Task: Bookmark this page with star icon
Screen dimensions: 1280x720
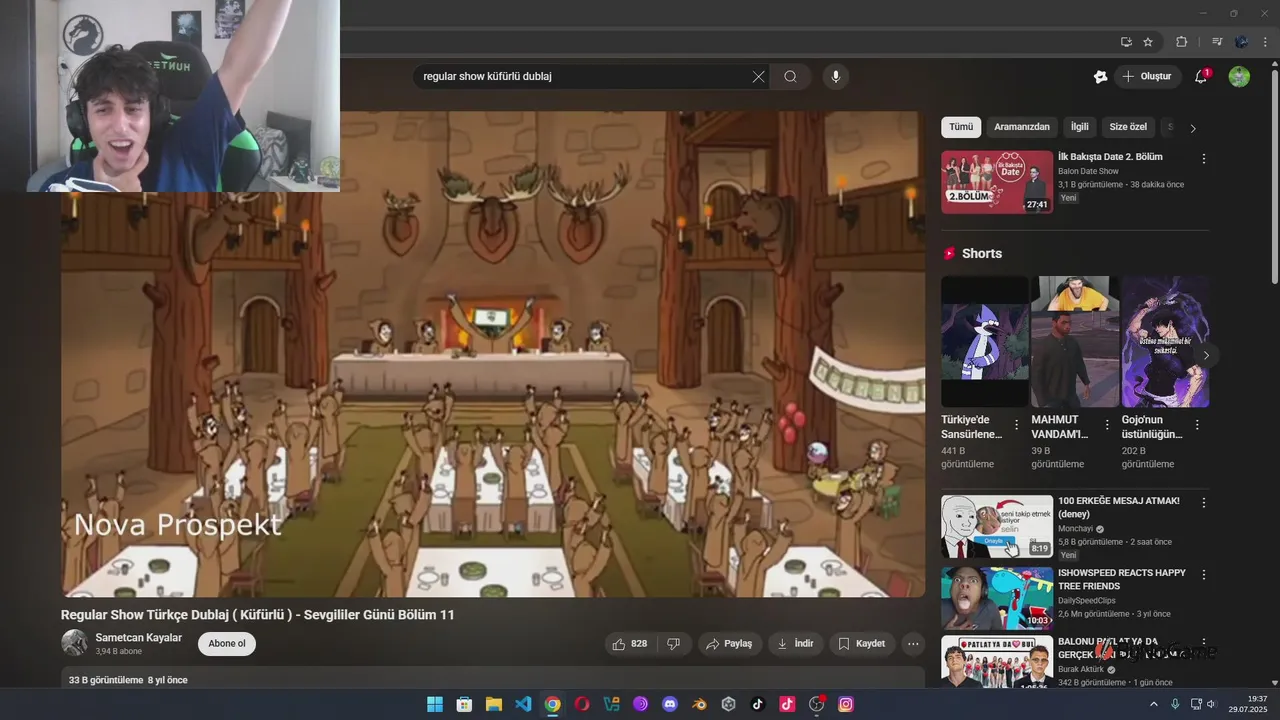Action: coord(1148,42)
